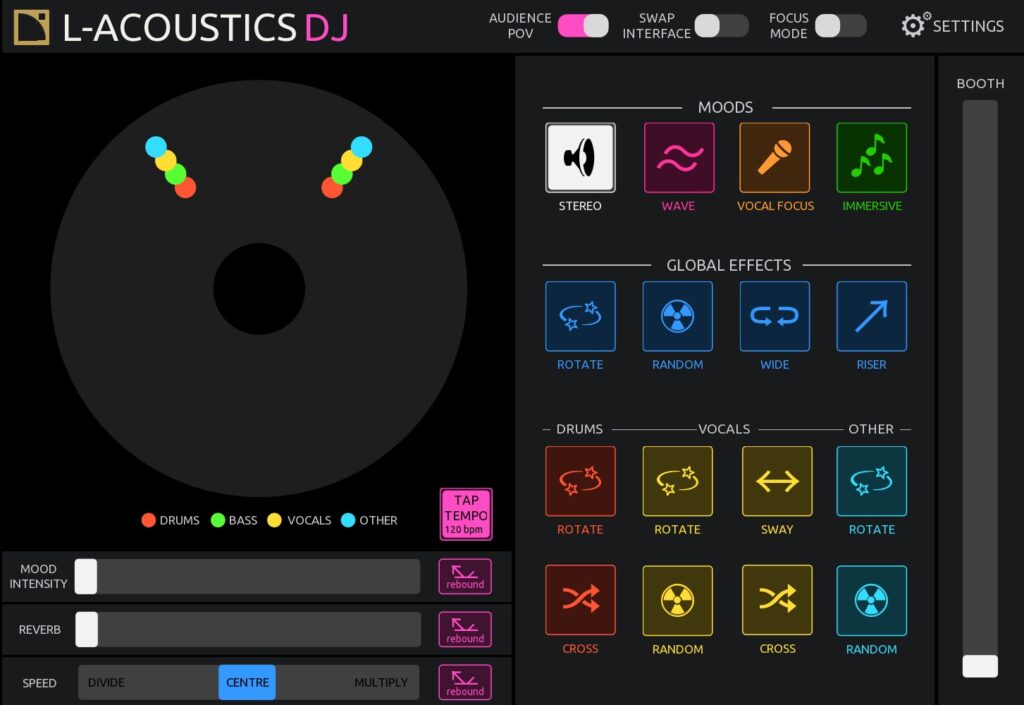Activate the Wave mood

tap(678, 157)
